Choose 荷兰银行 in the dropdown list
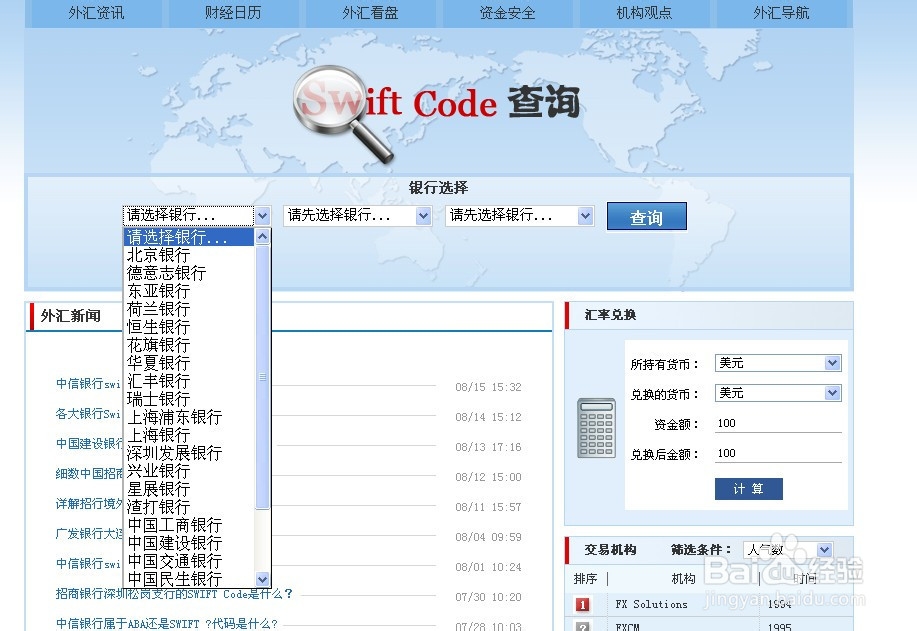 189,309
